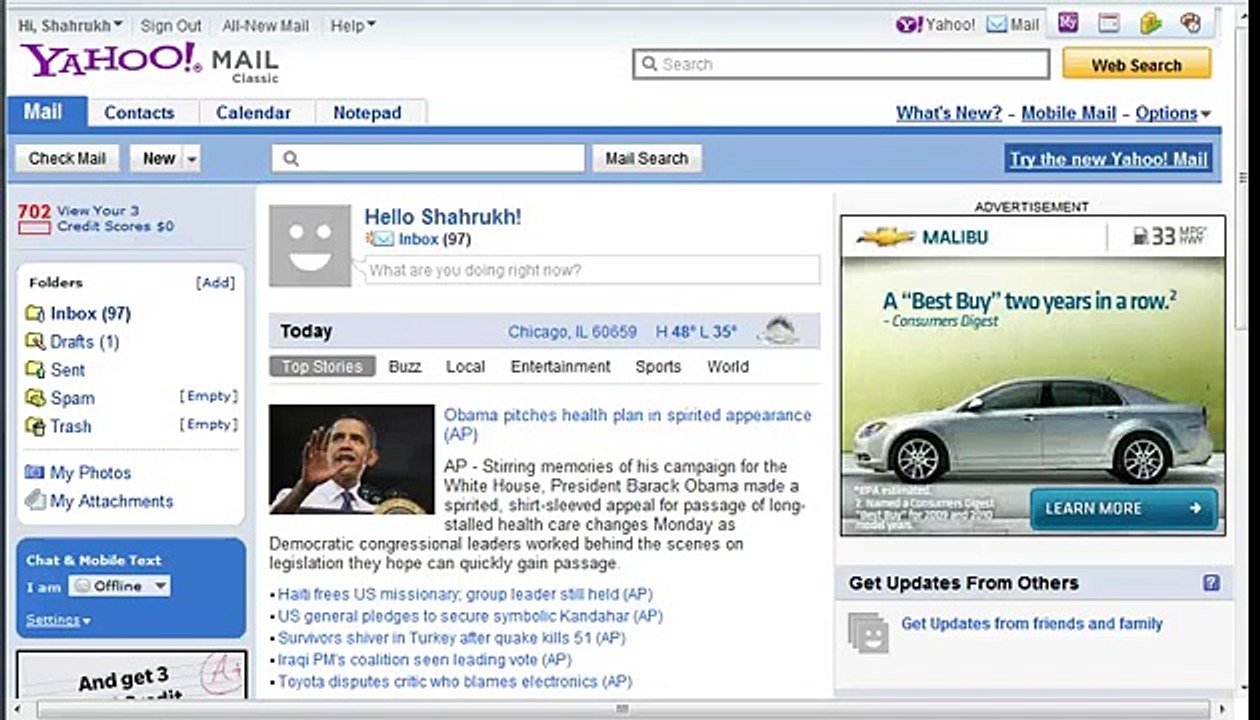
Task: Open Get Updates from friends and family
Action: [1032, 624]
